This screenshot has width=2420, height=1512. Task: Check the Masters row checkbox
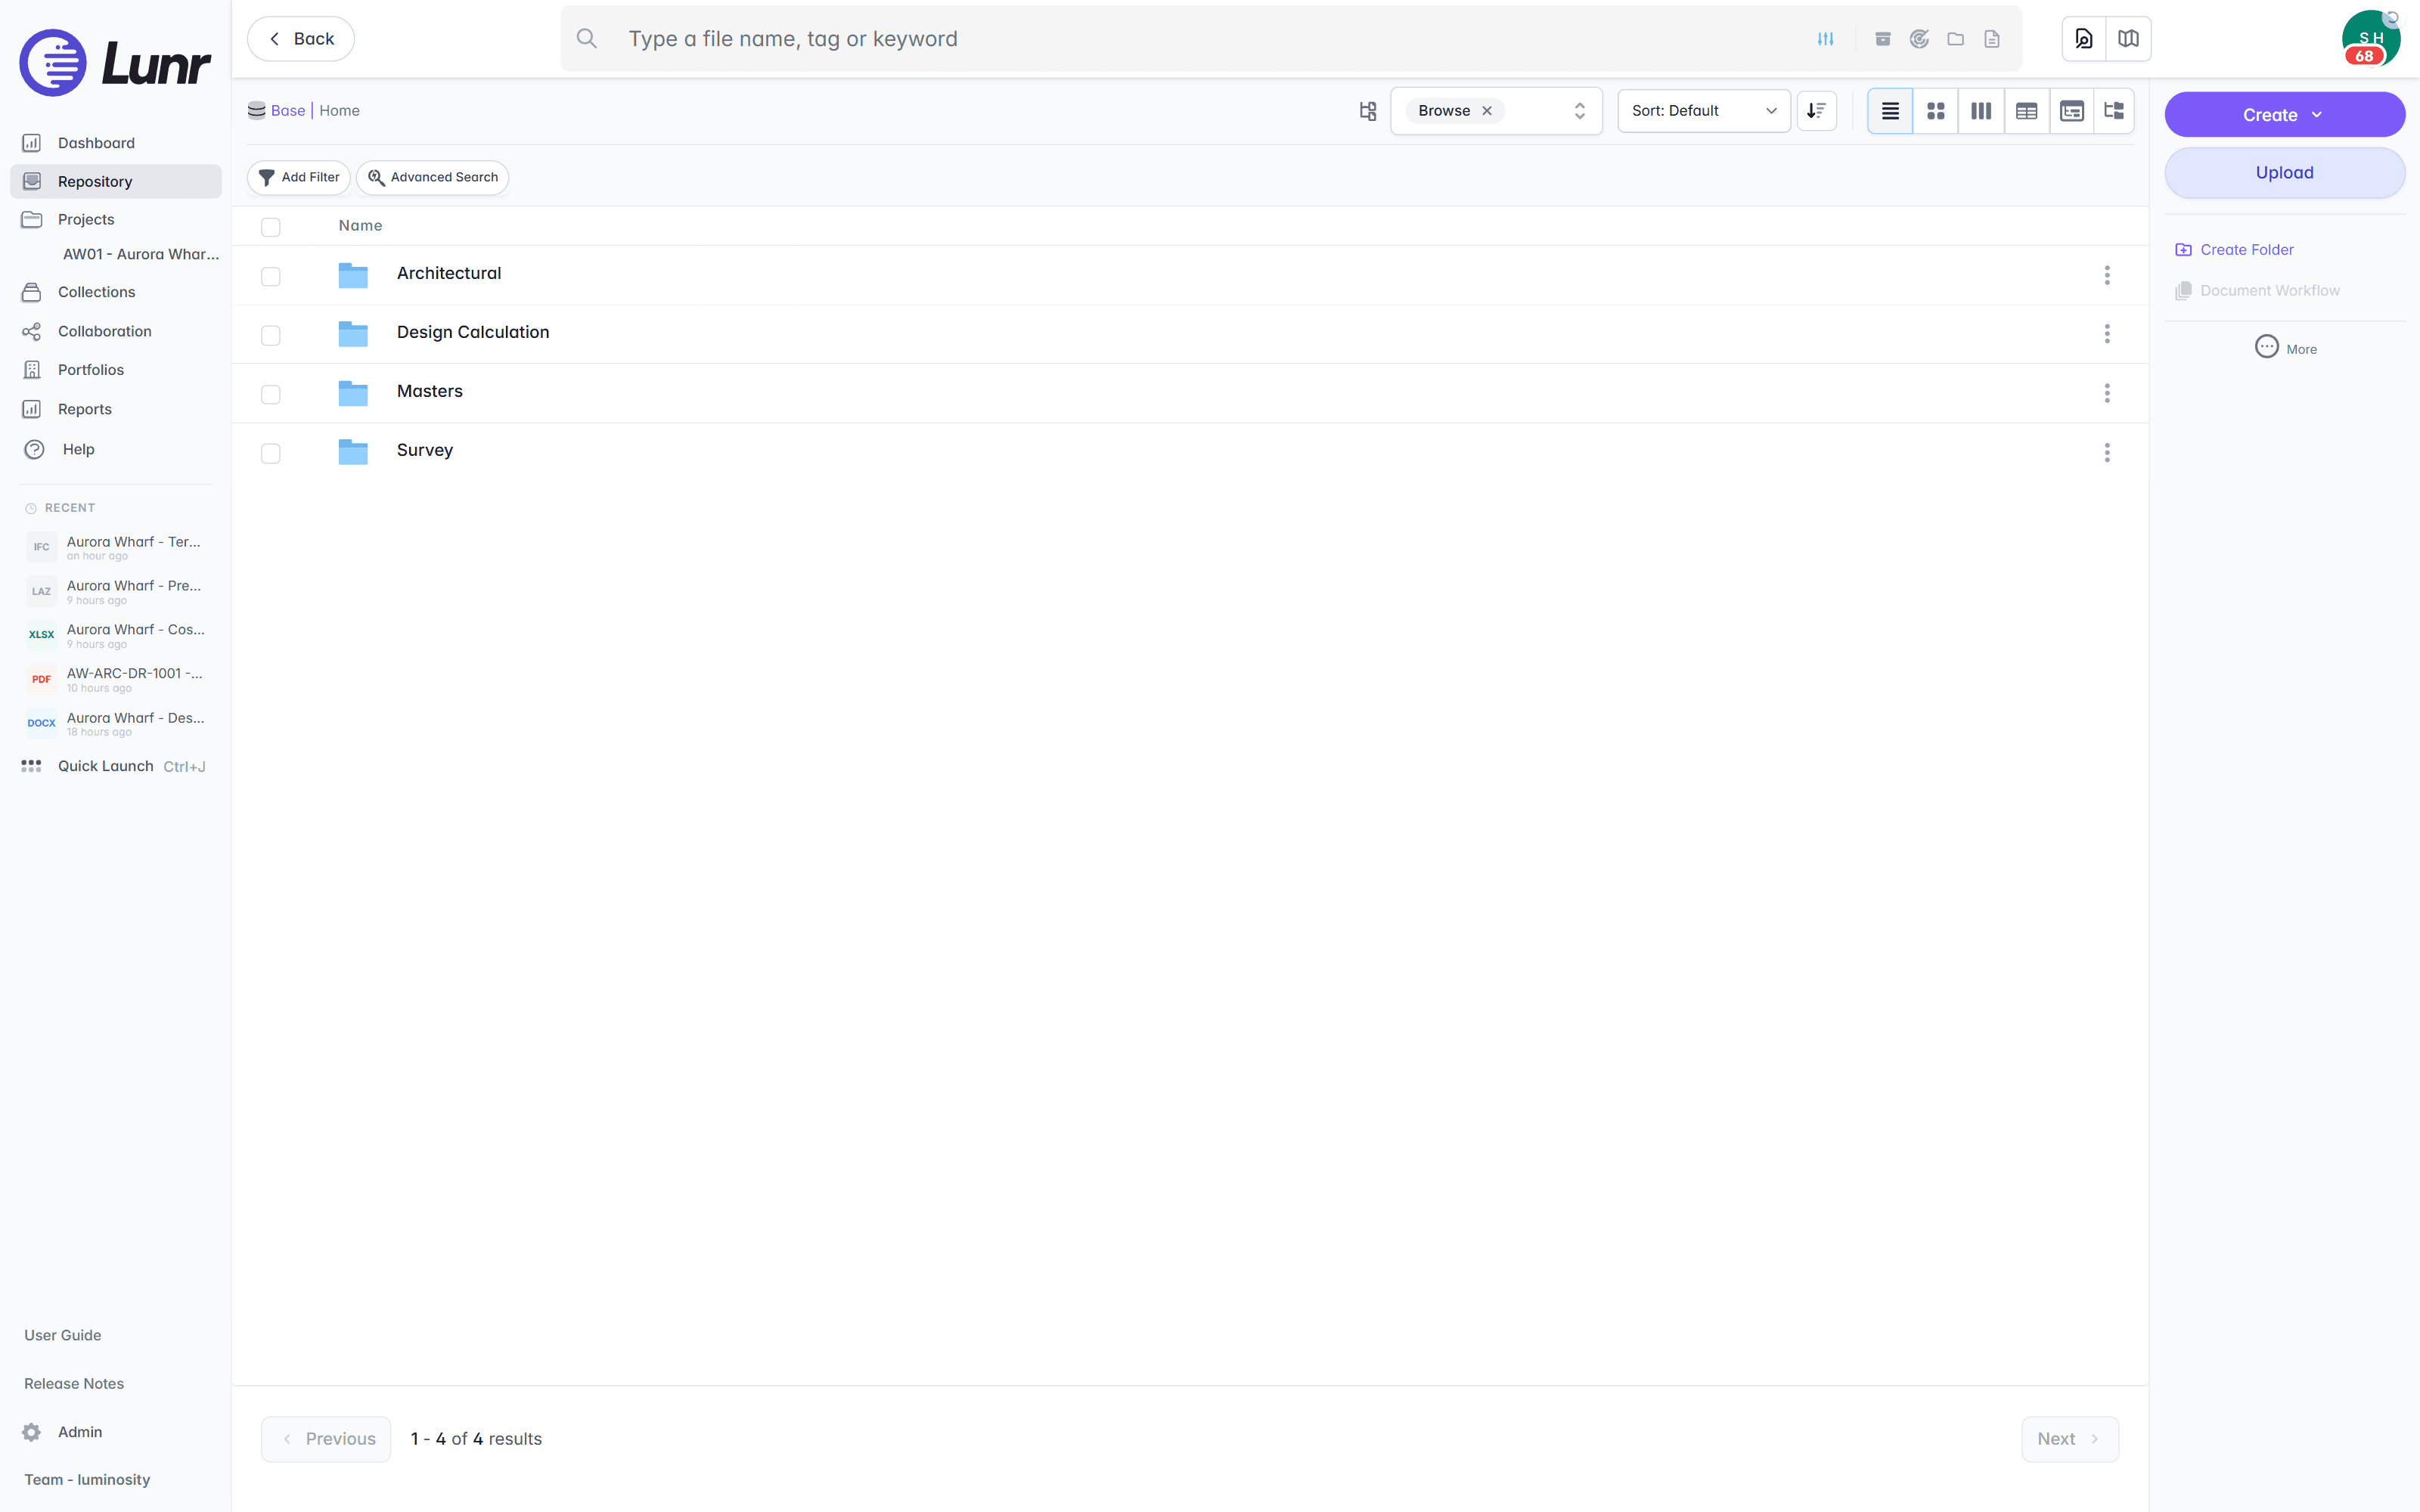(x=271, y=394)
